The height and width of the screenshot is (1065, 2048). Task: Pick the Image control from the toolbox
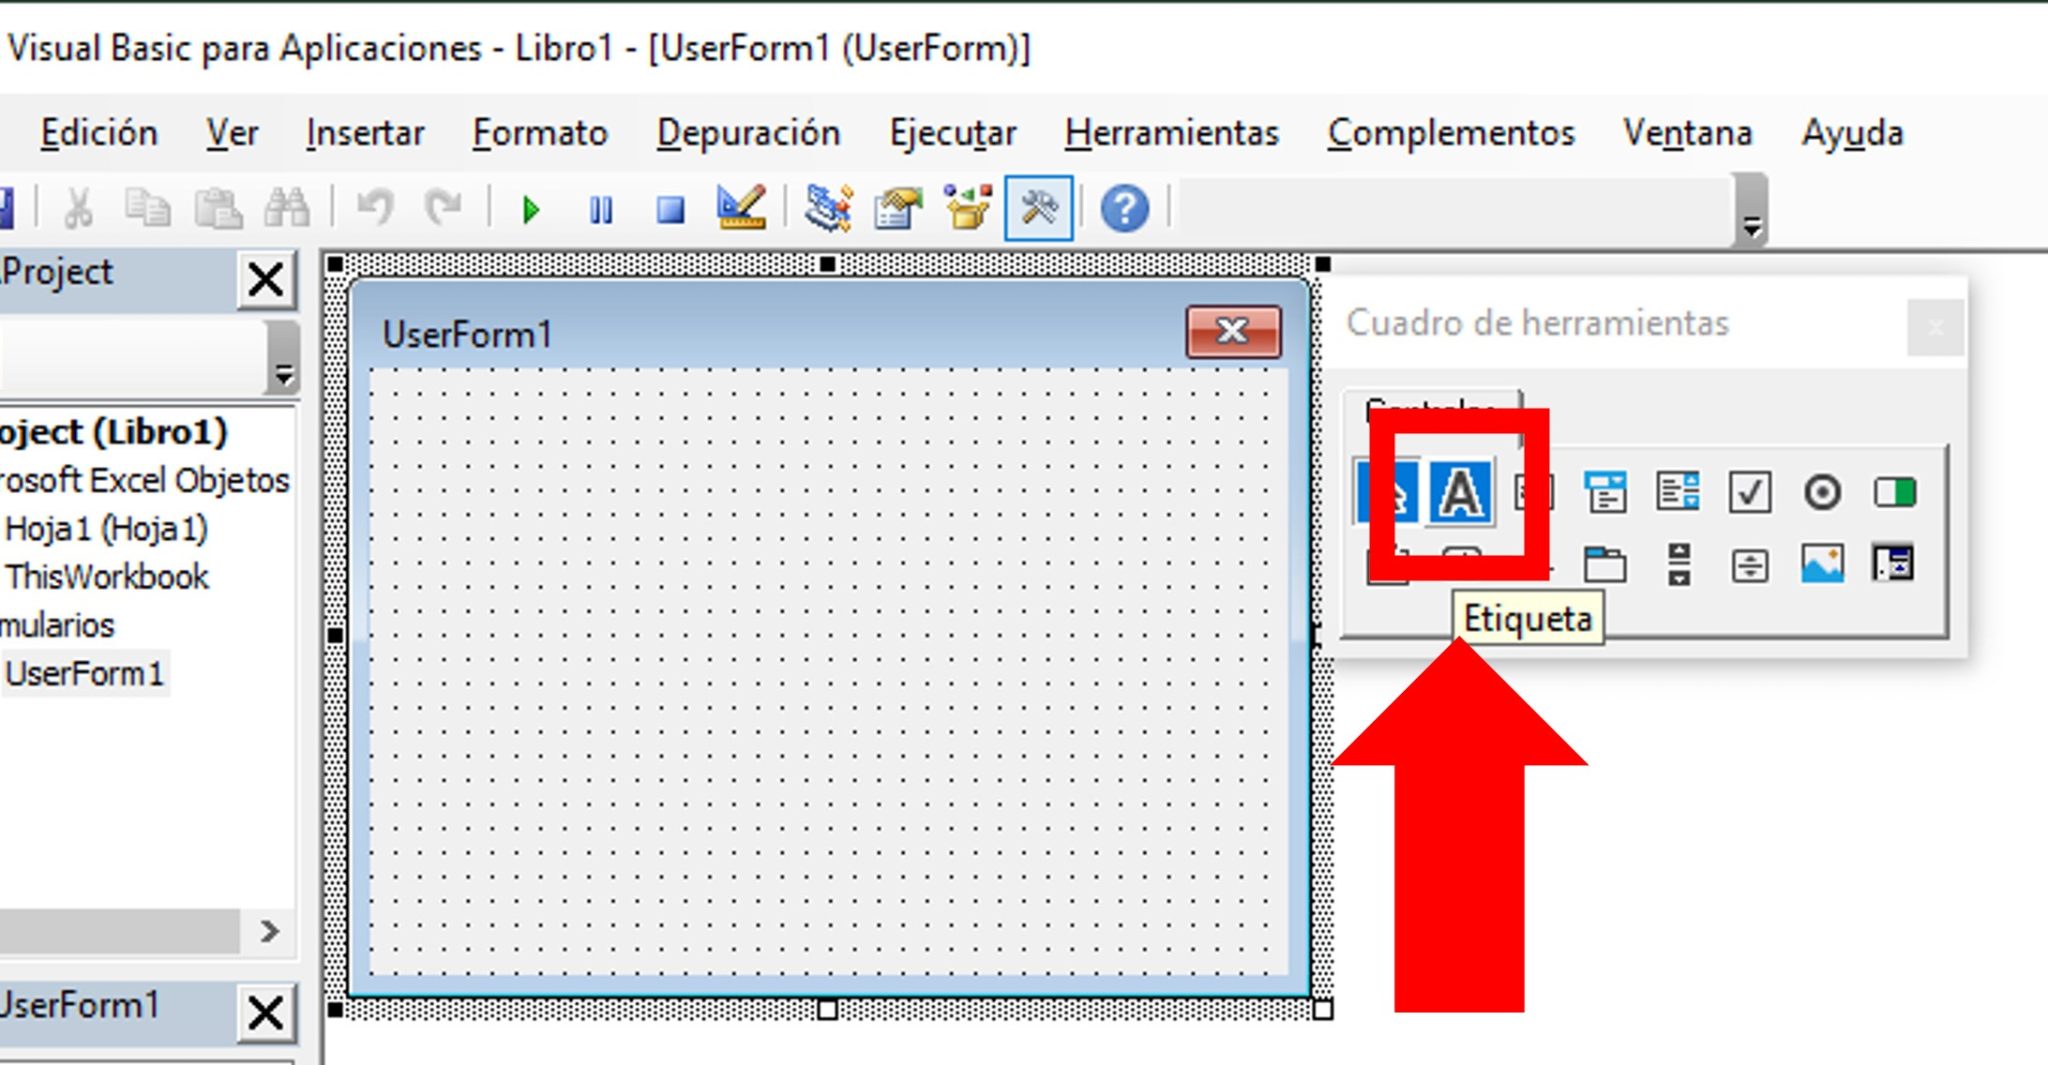tap(1823, 562)
